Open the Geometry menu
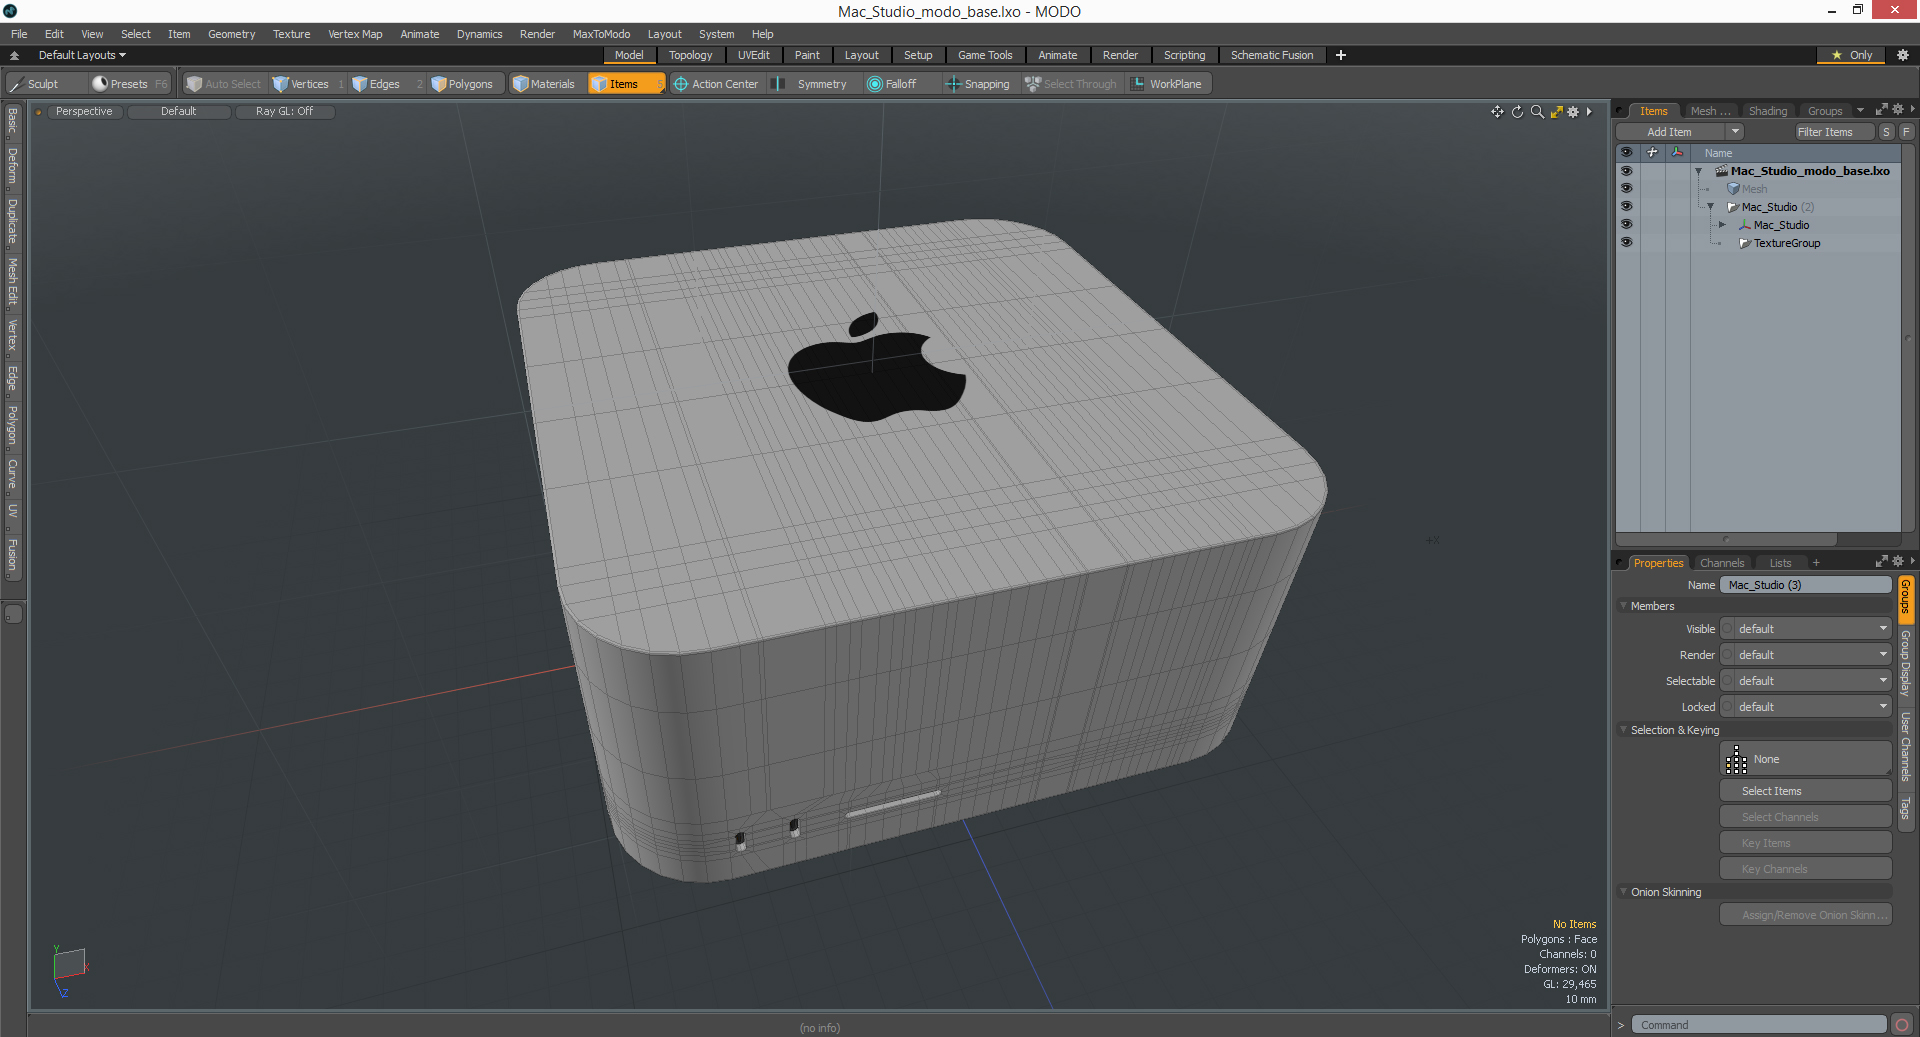This screenshot has width=1920, height=1037. (x=231, y=34)
